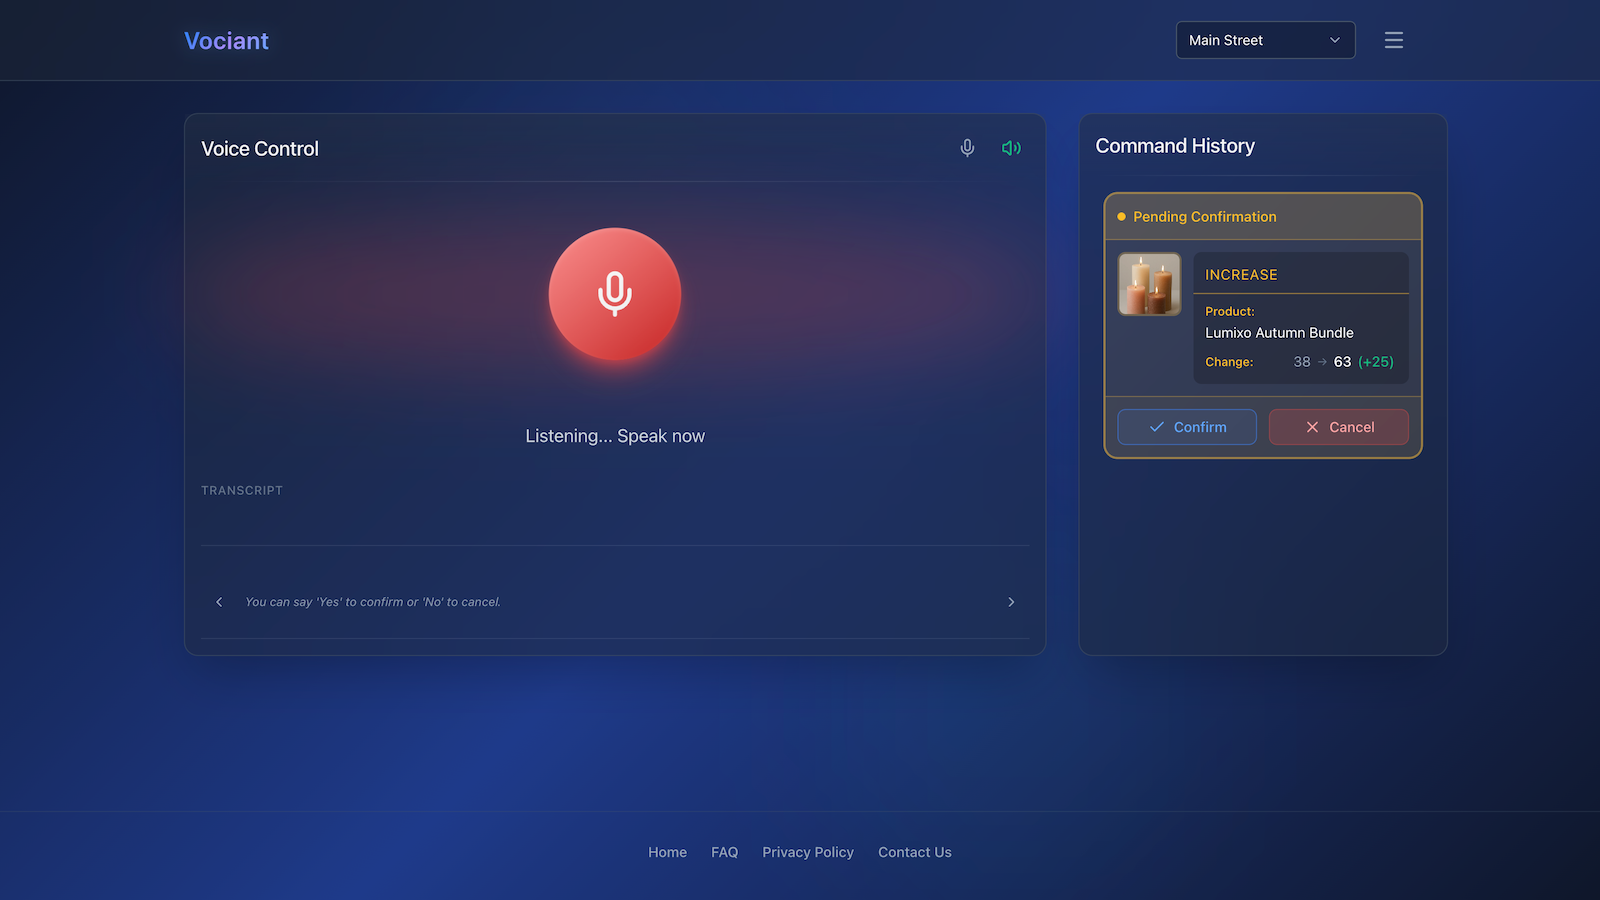Image resolution: width=1600 pixels, height=900 pixels.
Task: Visit the Contact Us page
Action: click(x=914, y=851)
